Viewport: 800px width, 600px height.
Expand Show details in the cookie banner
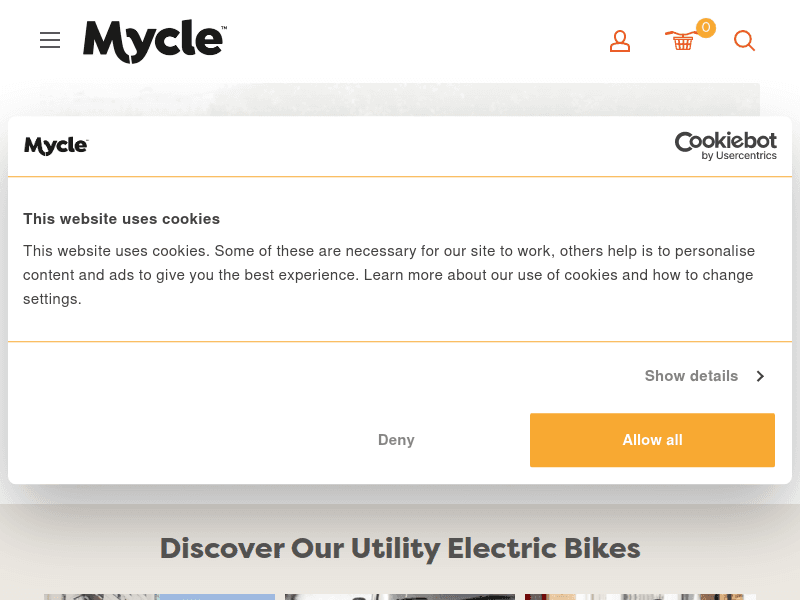(691, 376)
